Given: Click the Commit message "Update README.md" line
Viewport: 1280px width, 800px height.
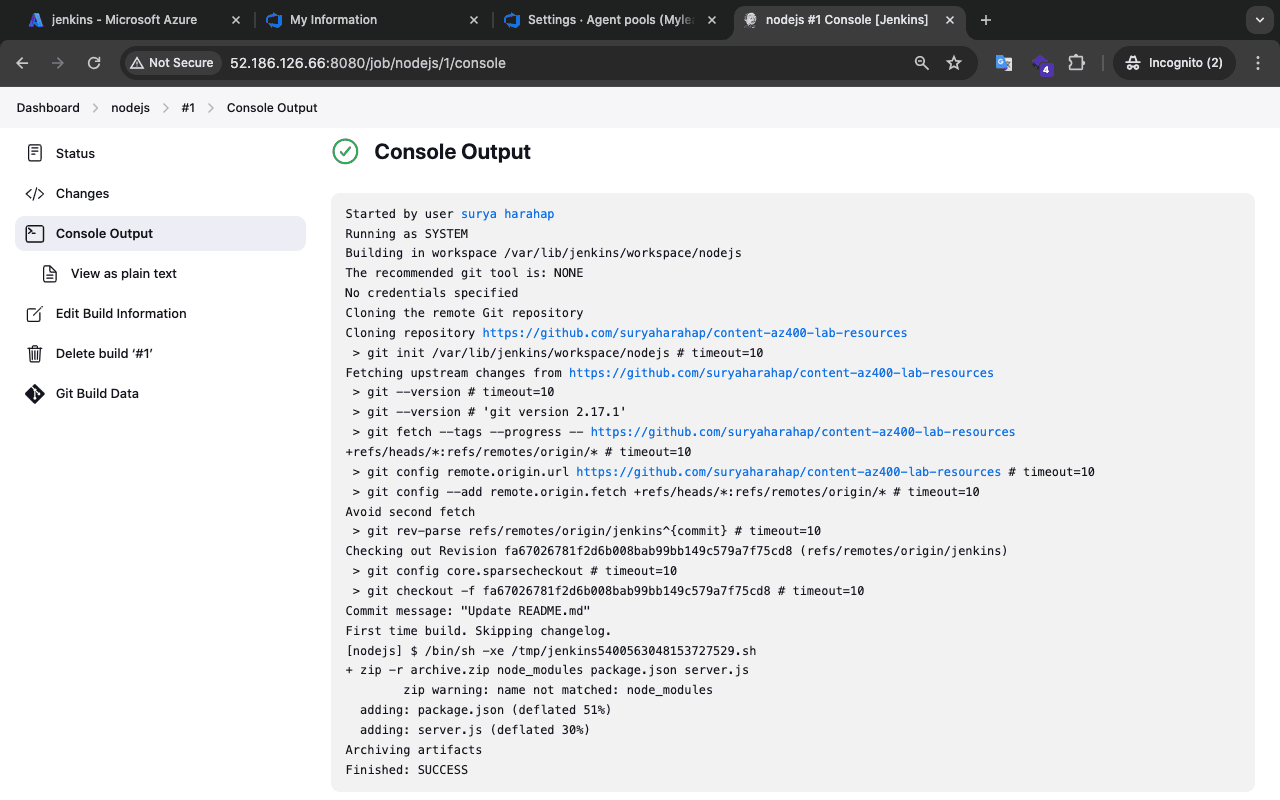Looking at the screenshot, I should point(468,610).
